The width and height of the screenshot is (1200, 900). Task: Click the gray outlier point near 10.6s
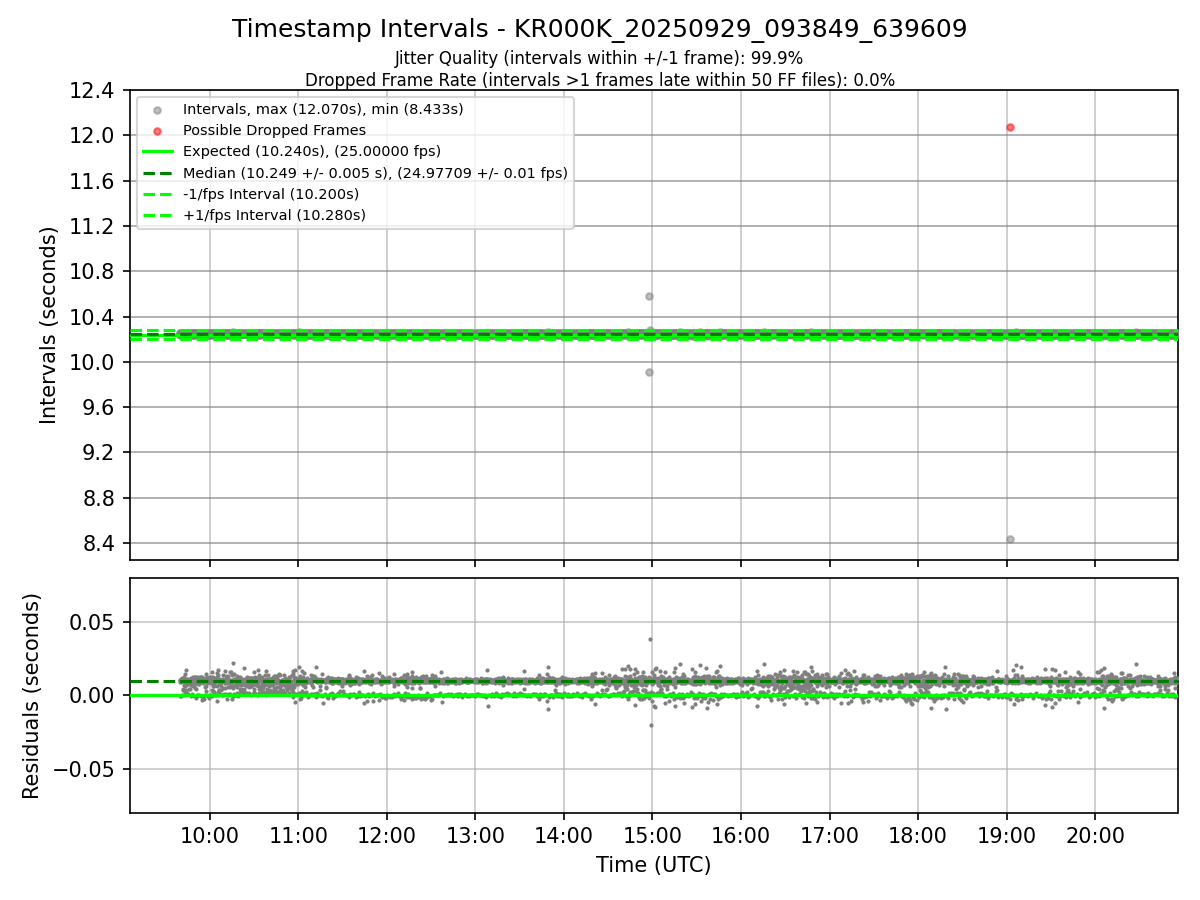tap(649, 296)
